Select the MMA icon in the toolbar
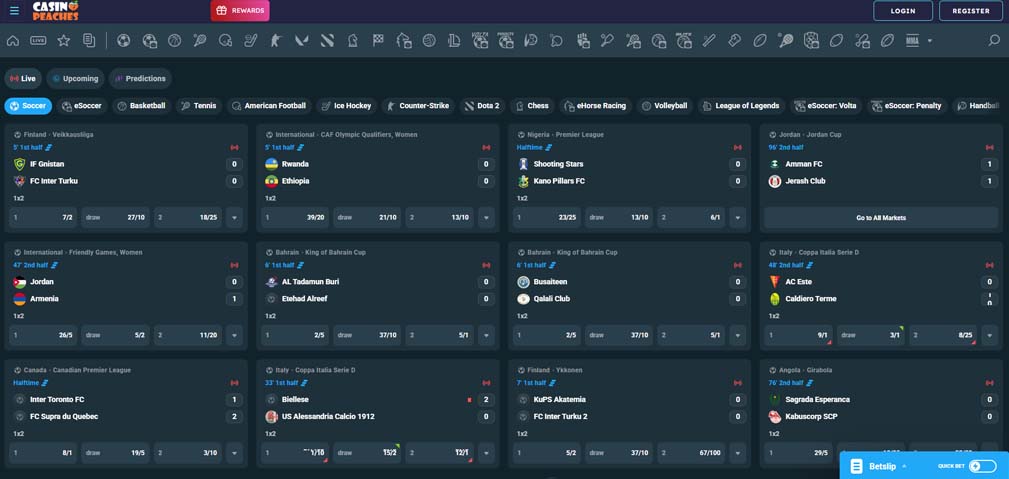The image size is (1009, 479). point(912,41)
